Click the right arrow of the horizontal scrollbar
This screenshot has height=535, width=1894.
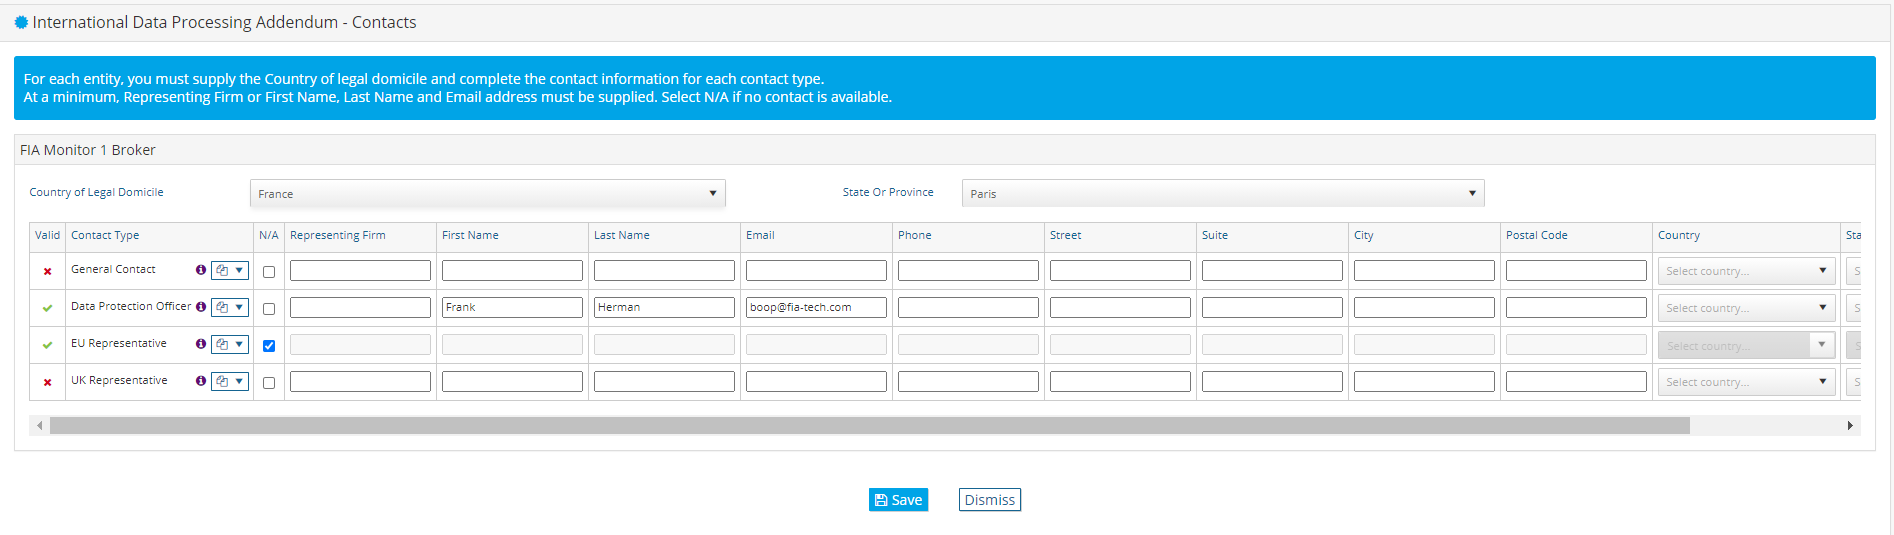point(1850,426)
